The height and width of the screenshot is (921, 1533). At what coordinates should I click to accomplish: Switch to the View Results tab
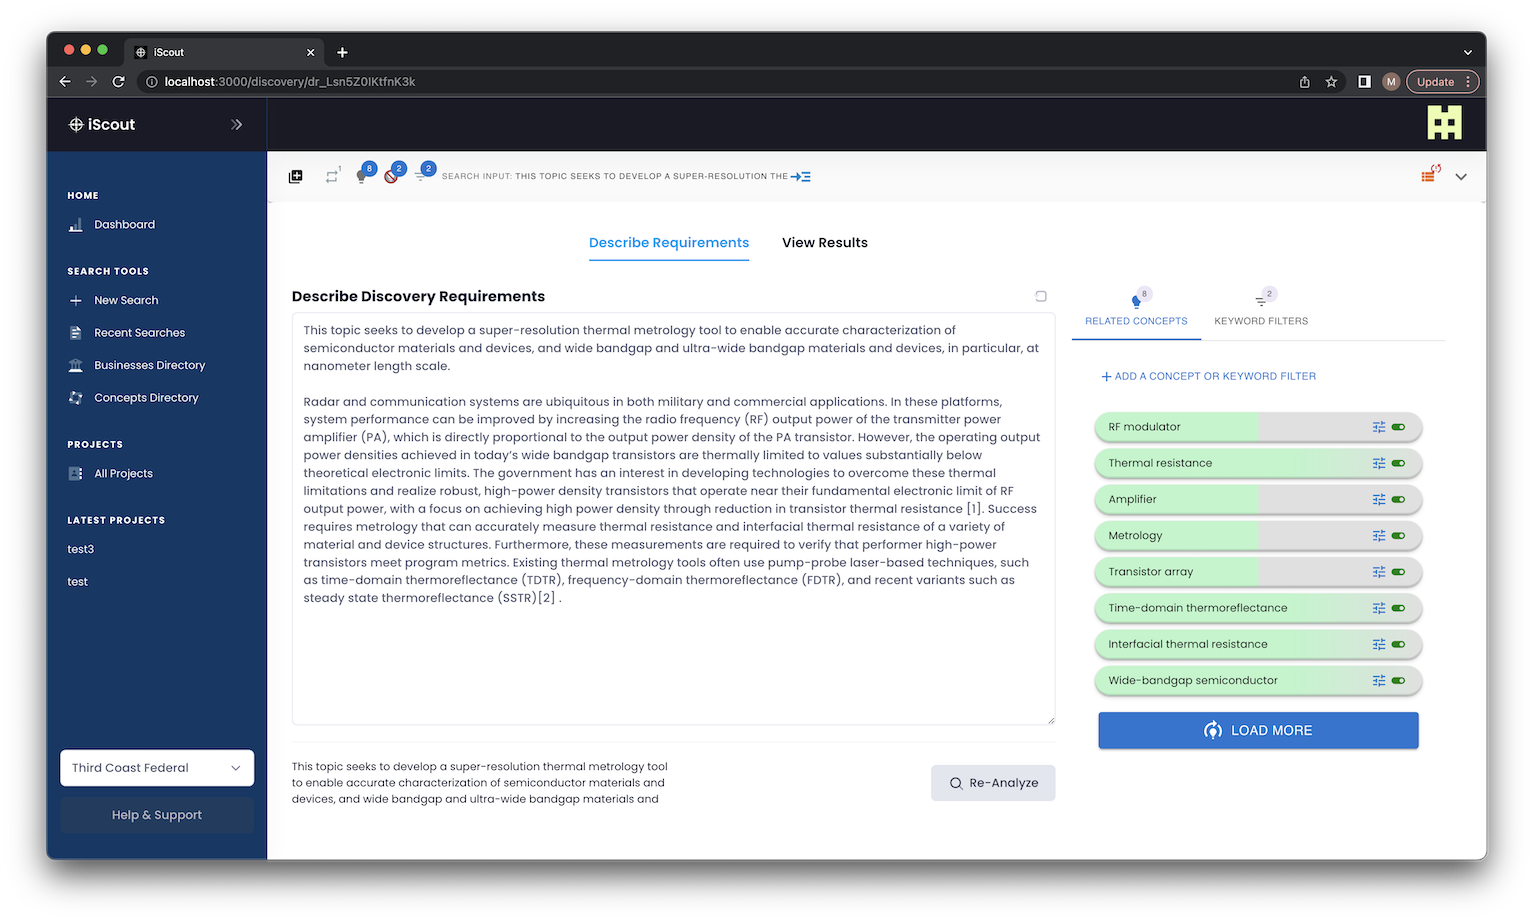(824, 243)
